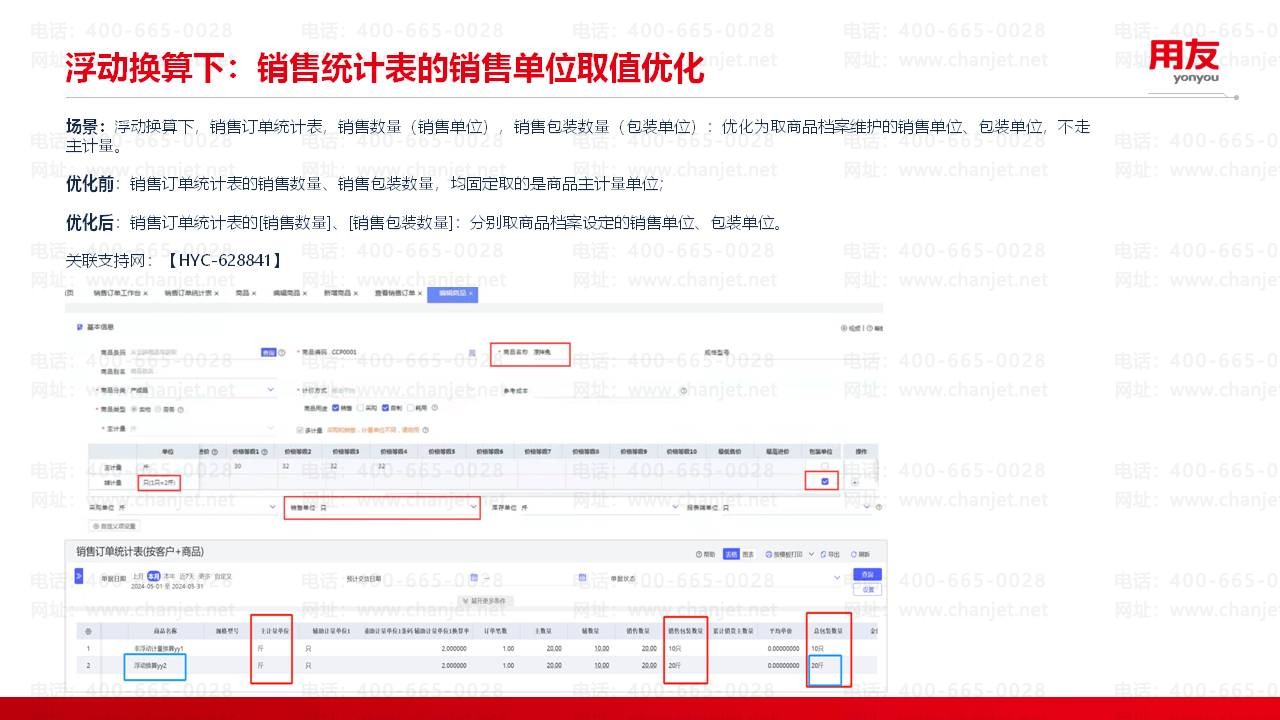Expand the 按模板打印 dropdown arrow
The image size is (1280, 720).
(x=811, y=554)
